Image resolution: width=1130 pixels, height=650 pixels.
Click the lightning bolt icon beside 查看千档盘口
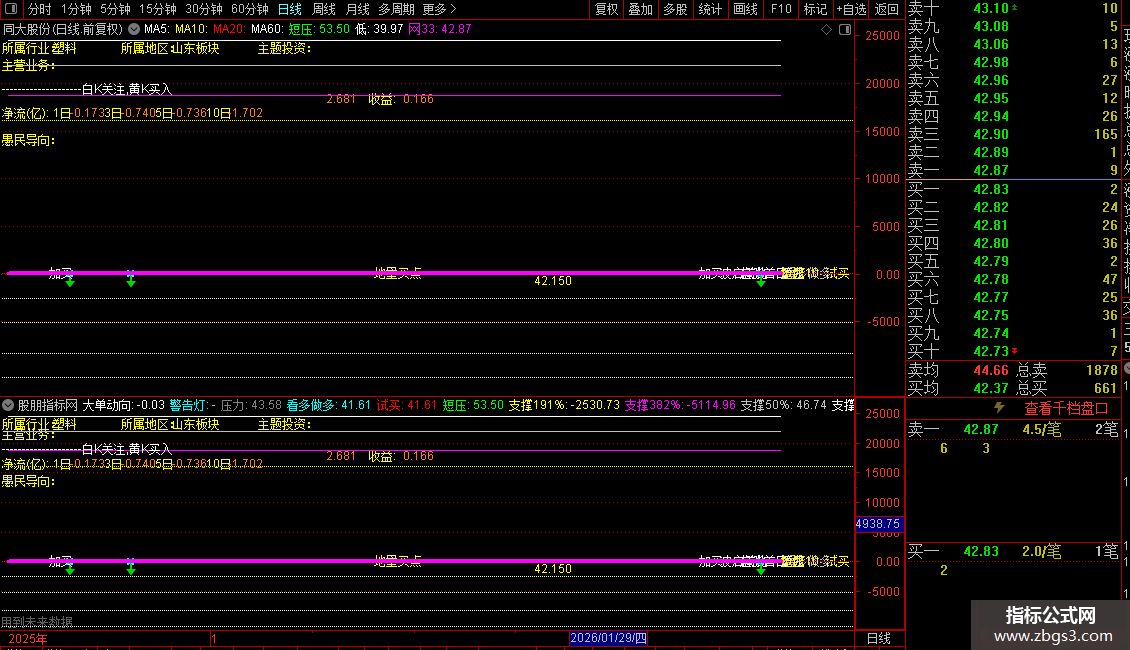999,407
